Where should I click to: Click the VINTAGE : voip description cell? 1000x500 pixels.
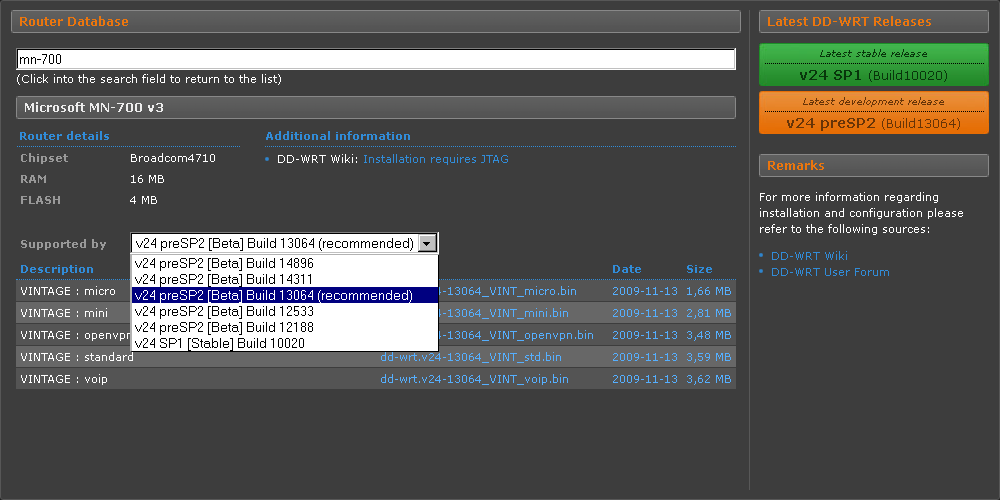[x=64, y=379]
